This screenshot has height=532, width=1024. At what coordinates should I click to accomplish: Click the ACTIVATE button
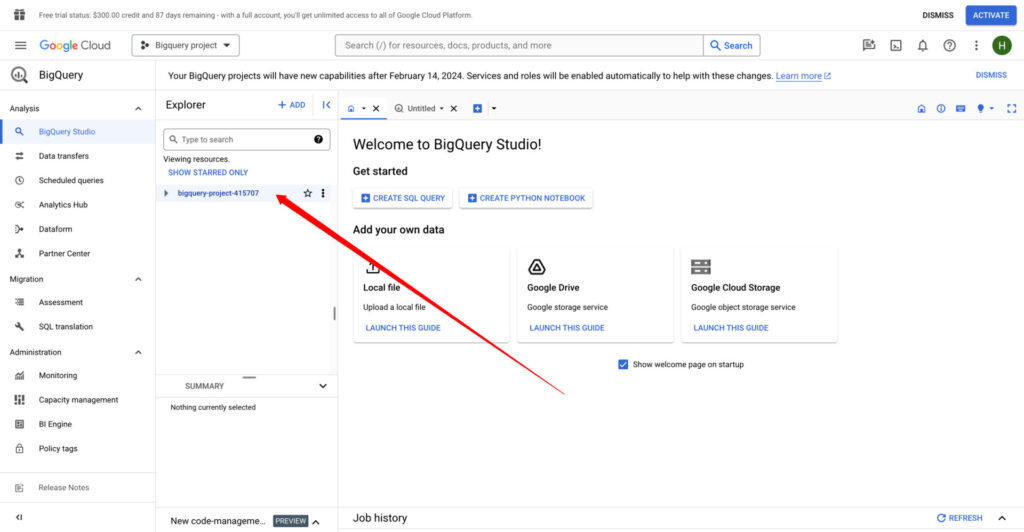pos(990,15)
